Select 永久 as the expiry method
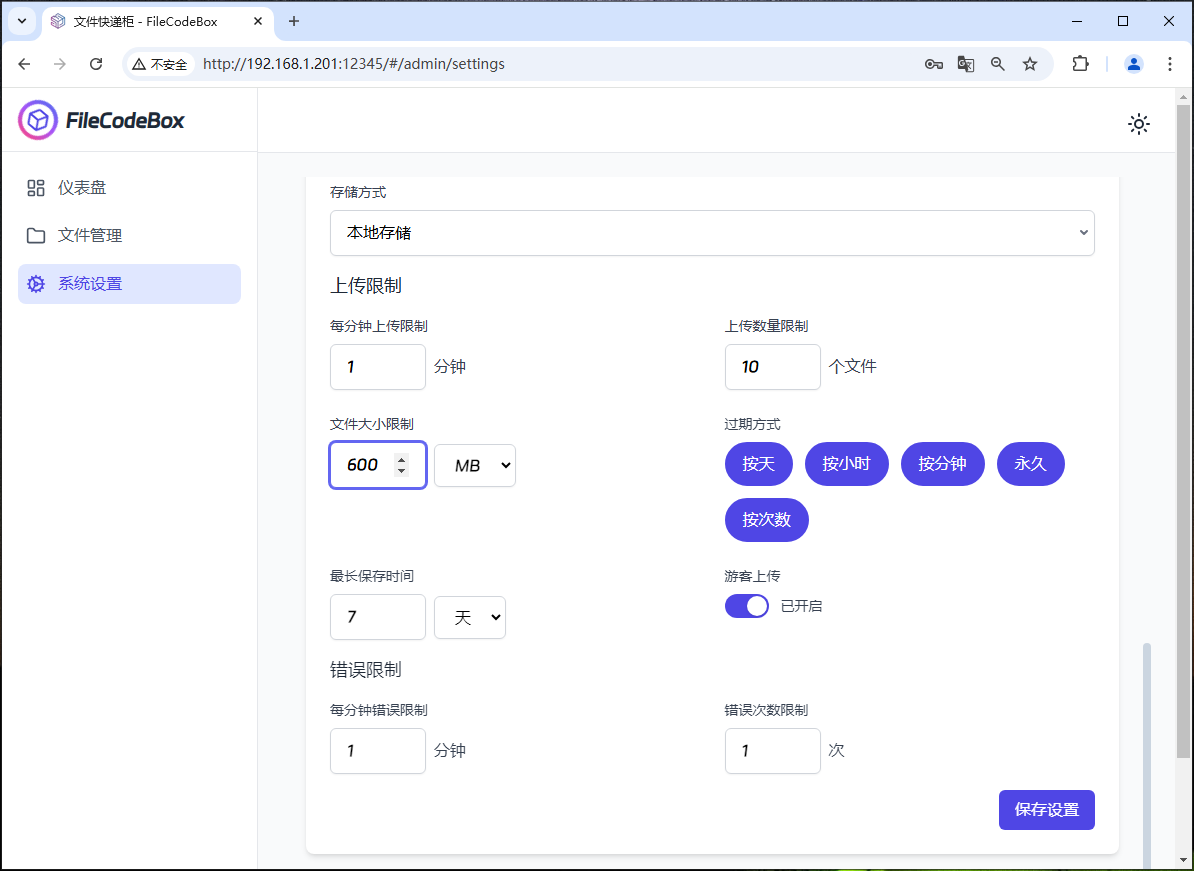1194x871 pixels. [1030, 464]
